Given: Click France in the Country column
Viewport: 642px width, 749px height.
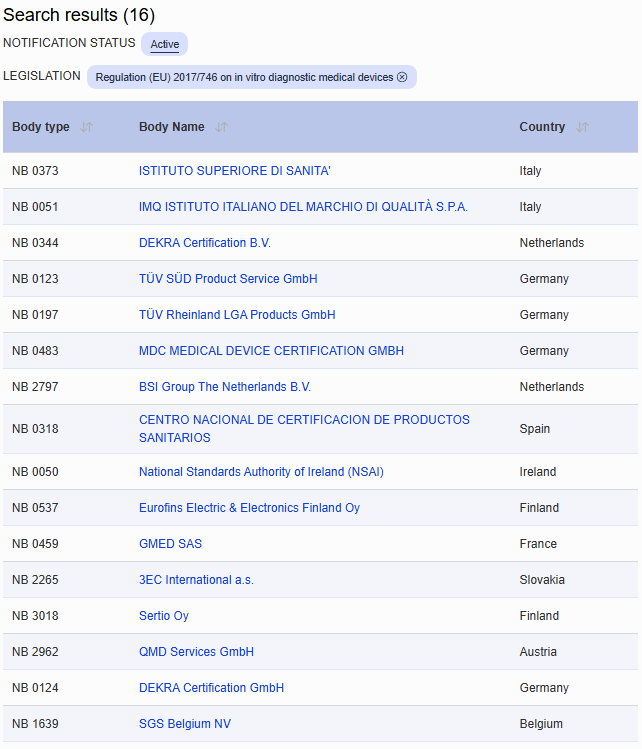Looking at the screenshot, I should pos(538,544).
